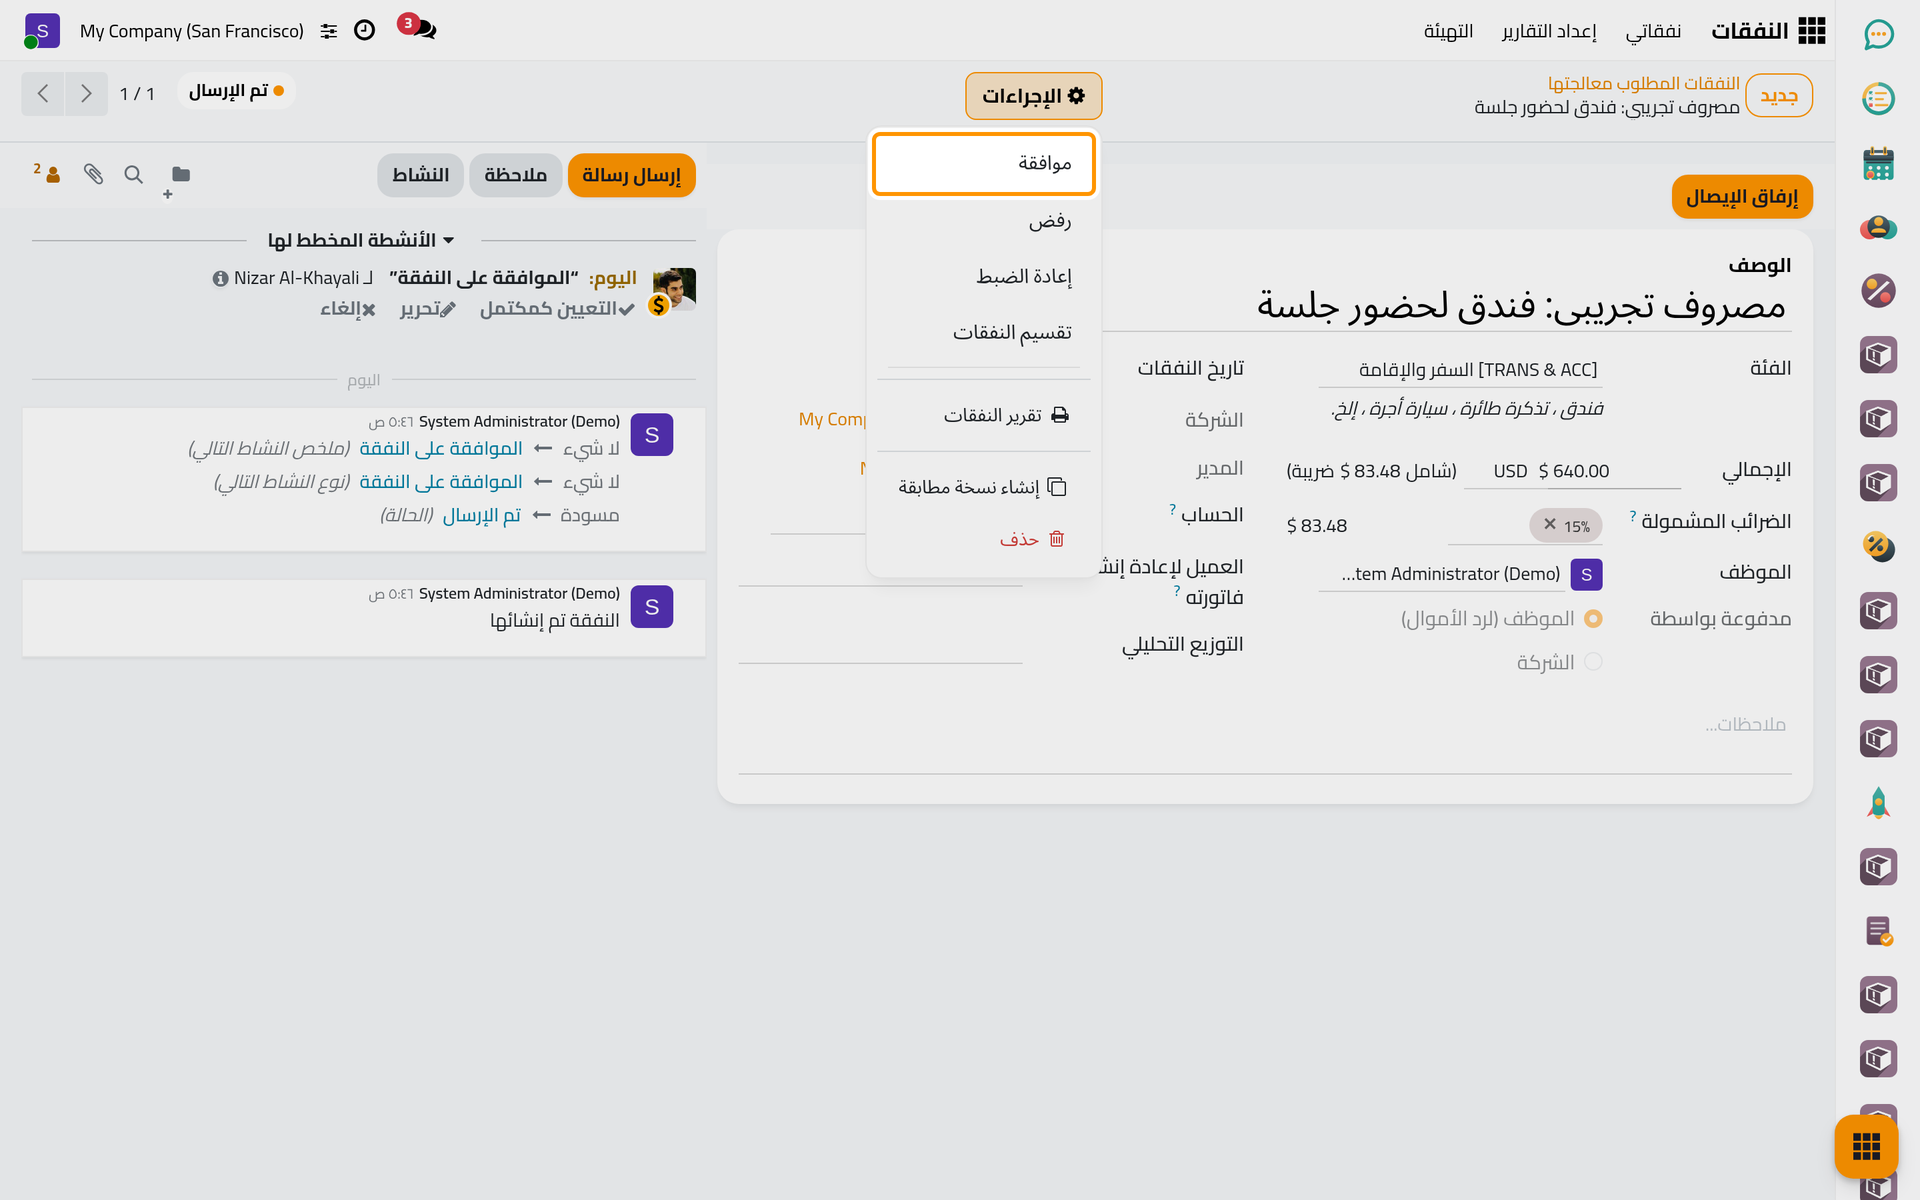
Task: Select the الشركة radio option
Action: (x=1593, y=662)
